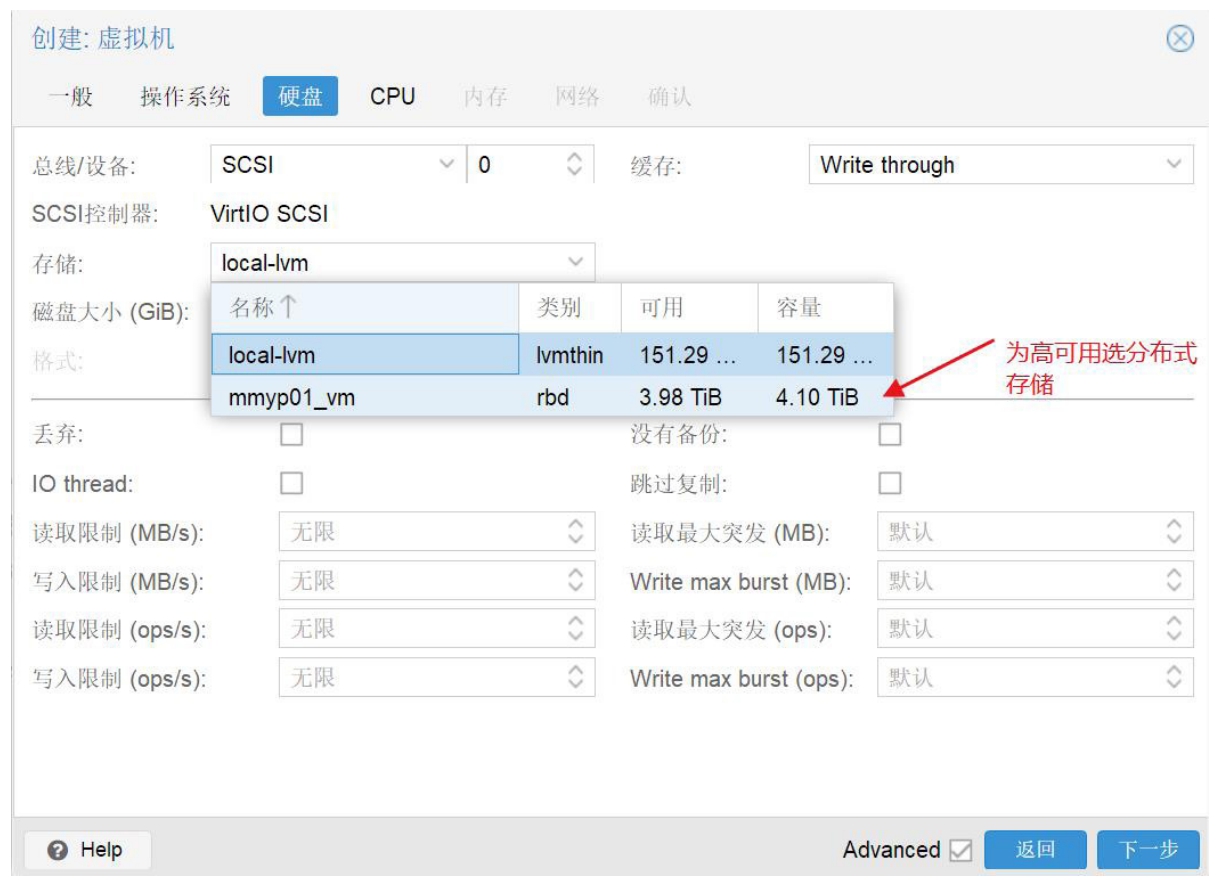Screen dimensions: 1216x890
Task: Click the 写入限制 (ops/s) spinner arrows
Action: pyautogui.click(x=575, y=678)
